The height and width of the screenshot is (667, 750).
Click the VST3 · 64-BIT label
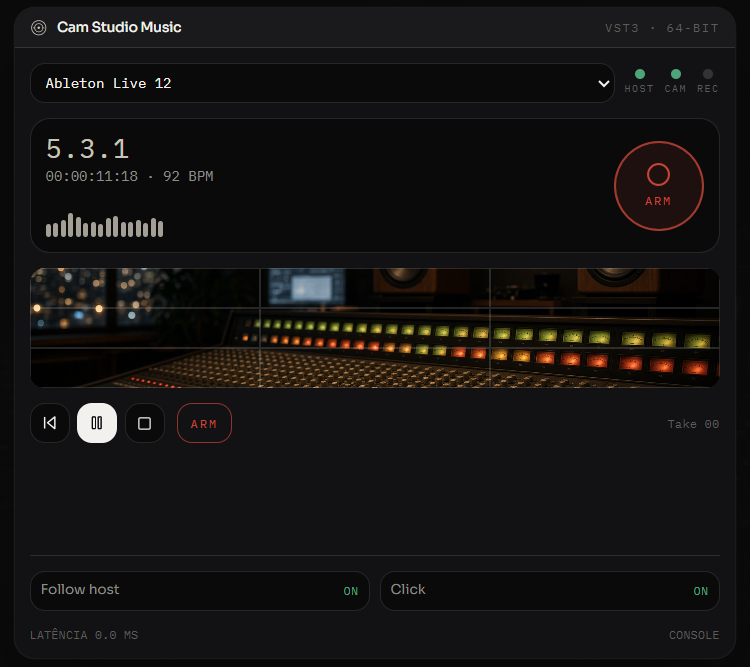tap(662, 28)
